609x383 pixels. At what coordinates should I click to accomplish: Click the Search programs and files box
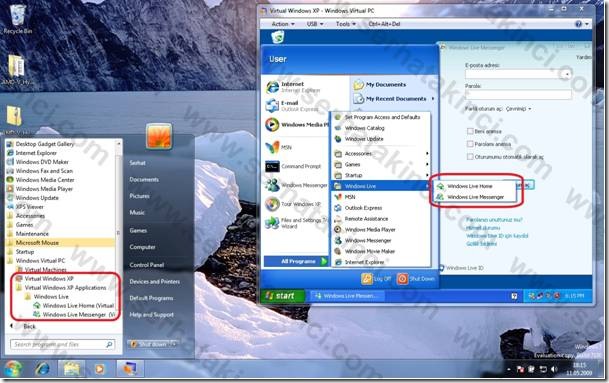point(63,345)
